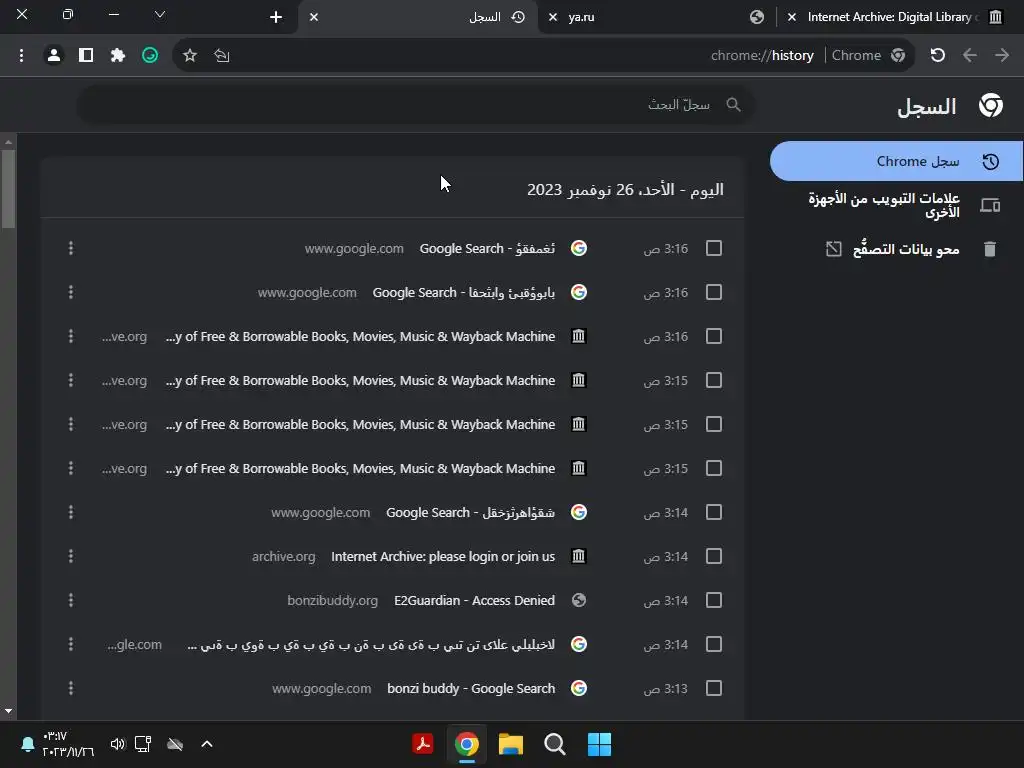Open more actions for Internet Archive login entry

(x=71, y=556)
